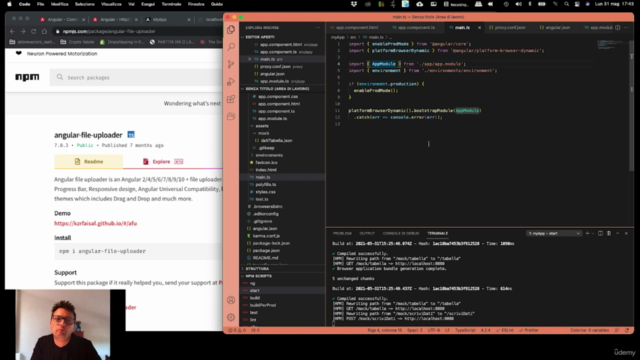Click the TypeScript badge next to angular-file-uploader

click(x=131, y=135)
